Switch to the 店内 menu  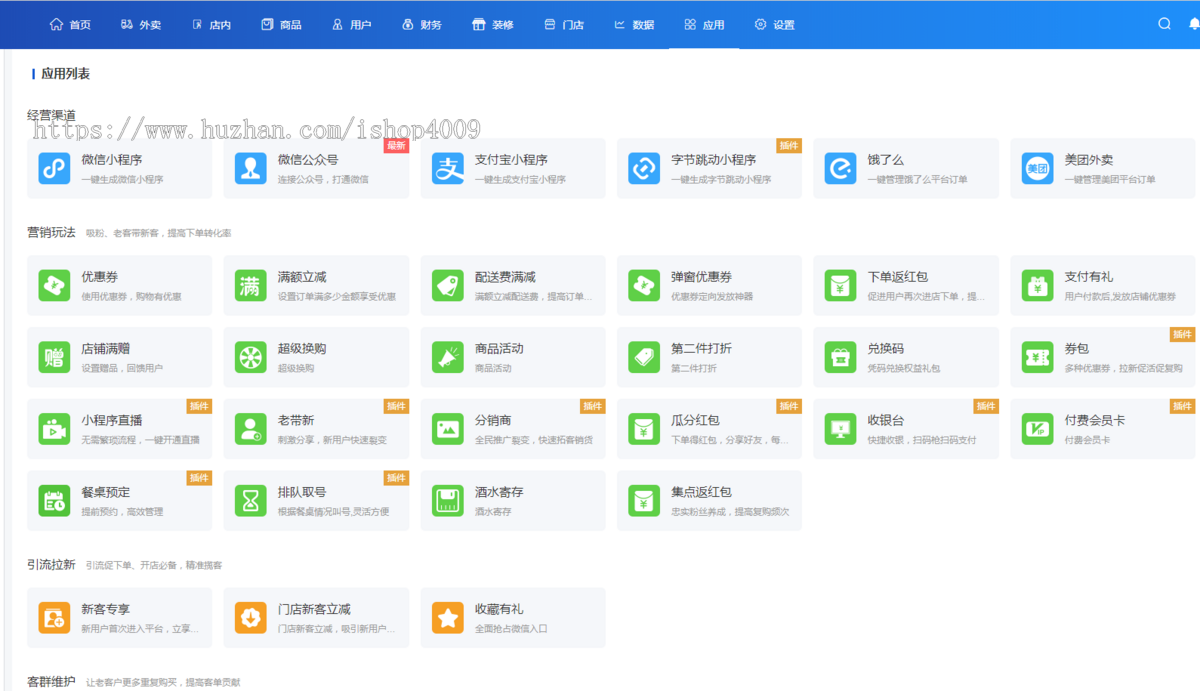coord(211,25)
